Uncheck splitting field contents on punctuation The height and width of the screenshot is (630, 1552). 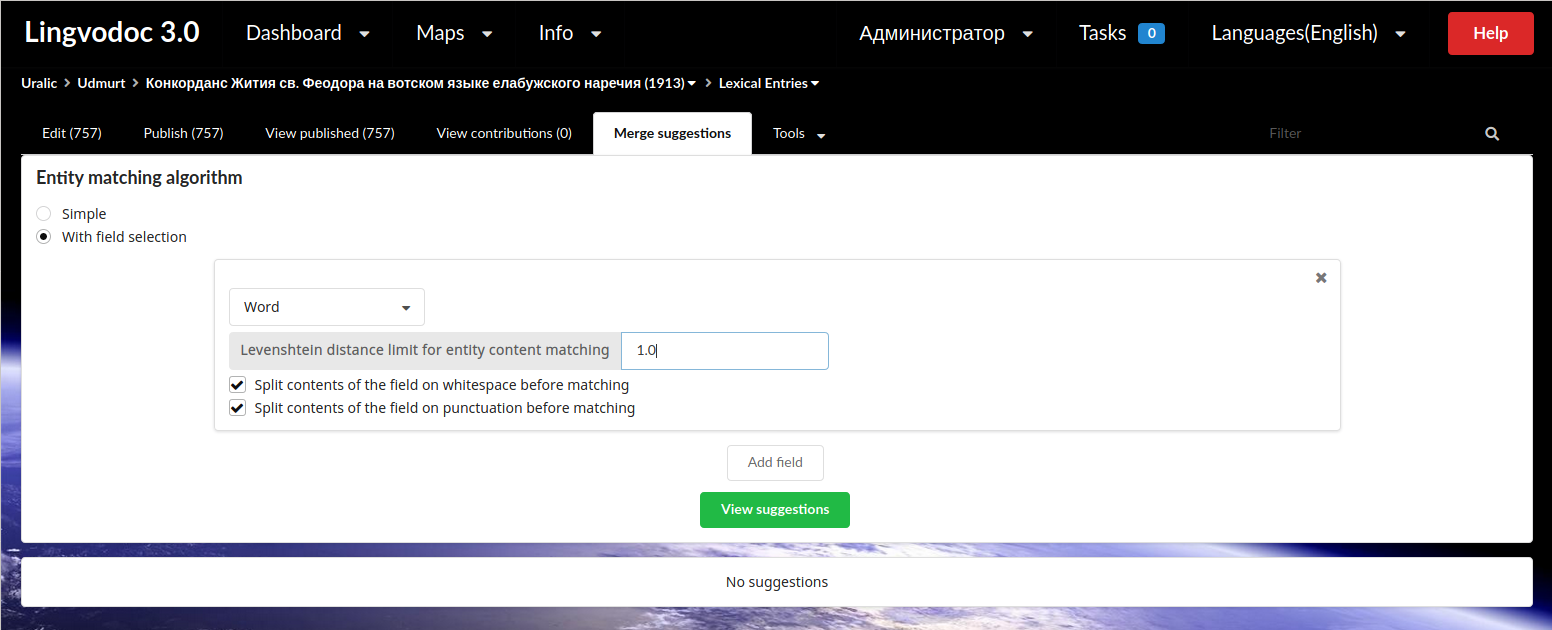(237, 407)
